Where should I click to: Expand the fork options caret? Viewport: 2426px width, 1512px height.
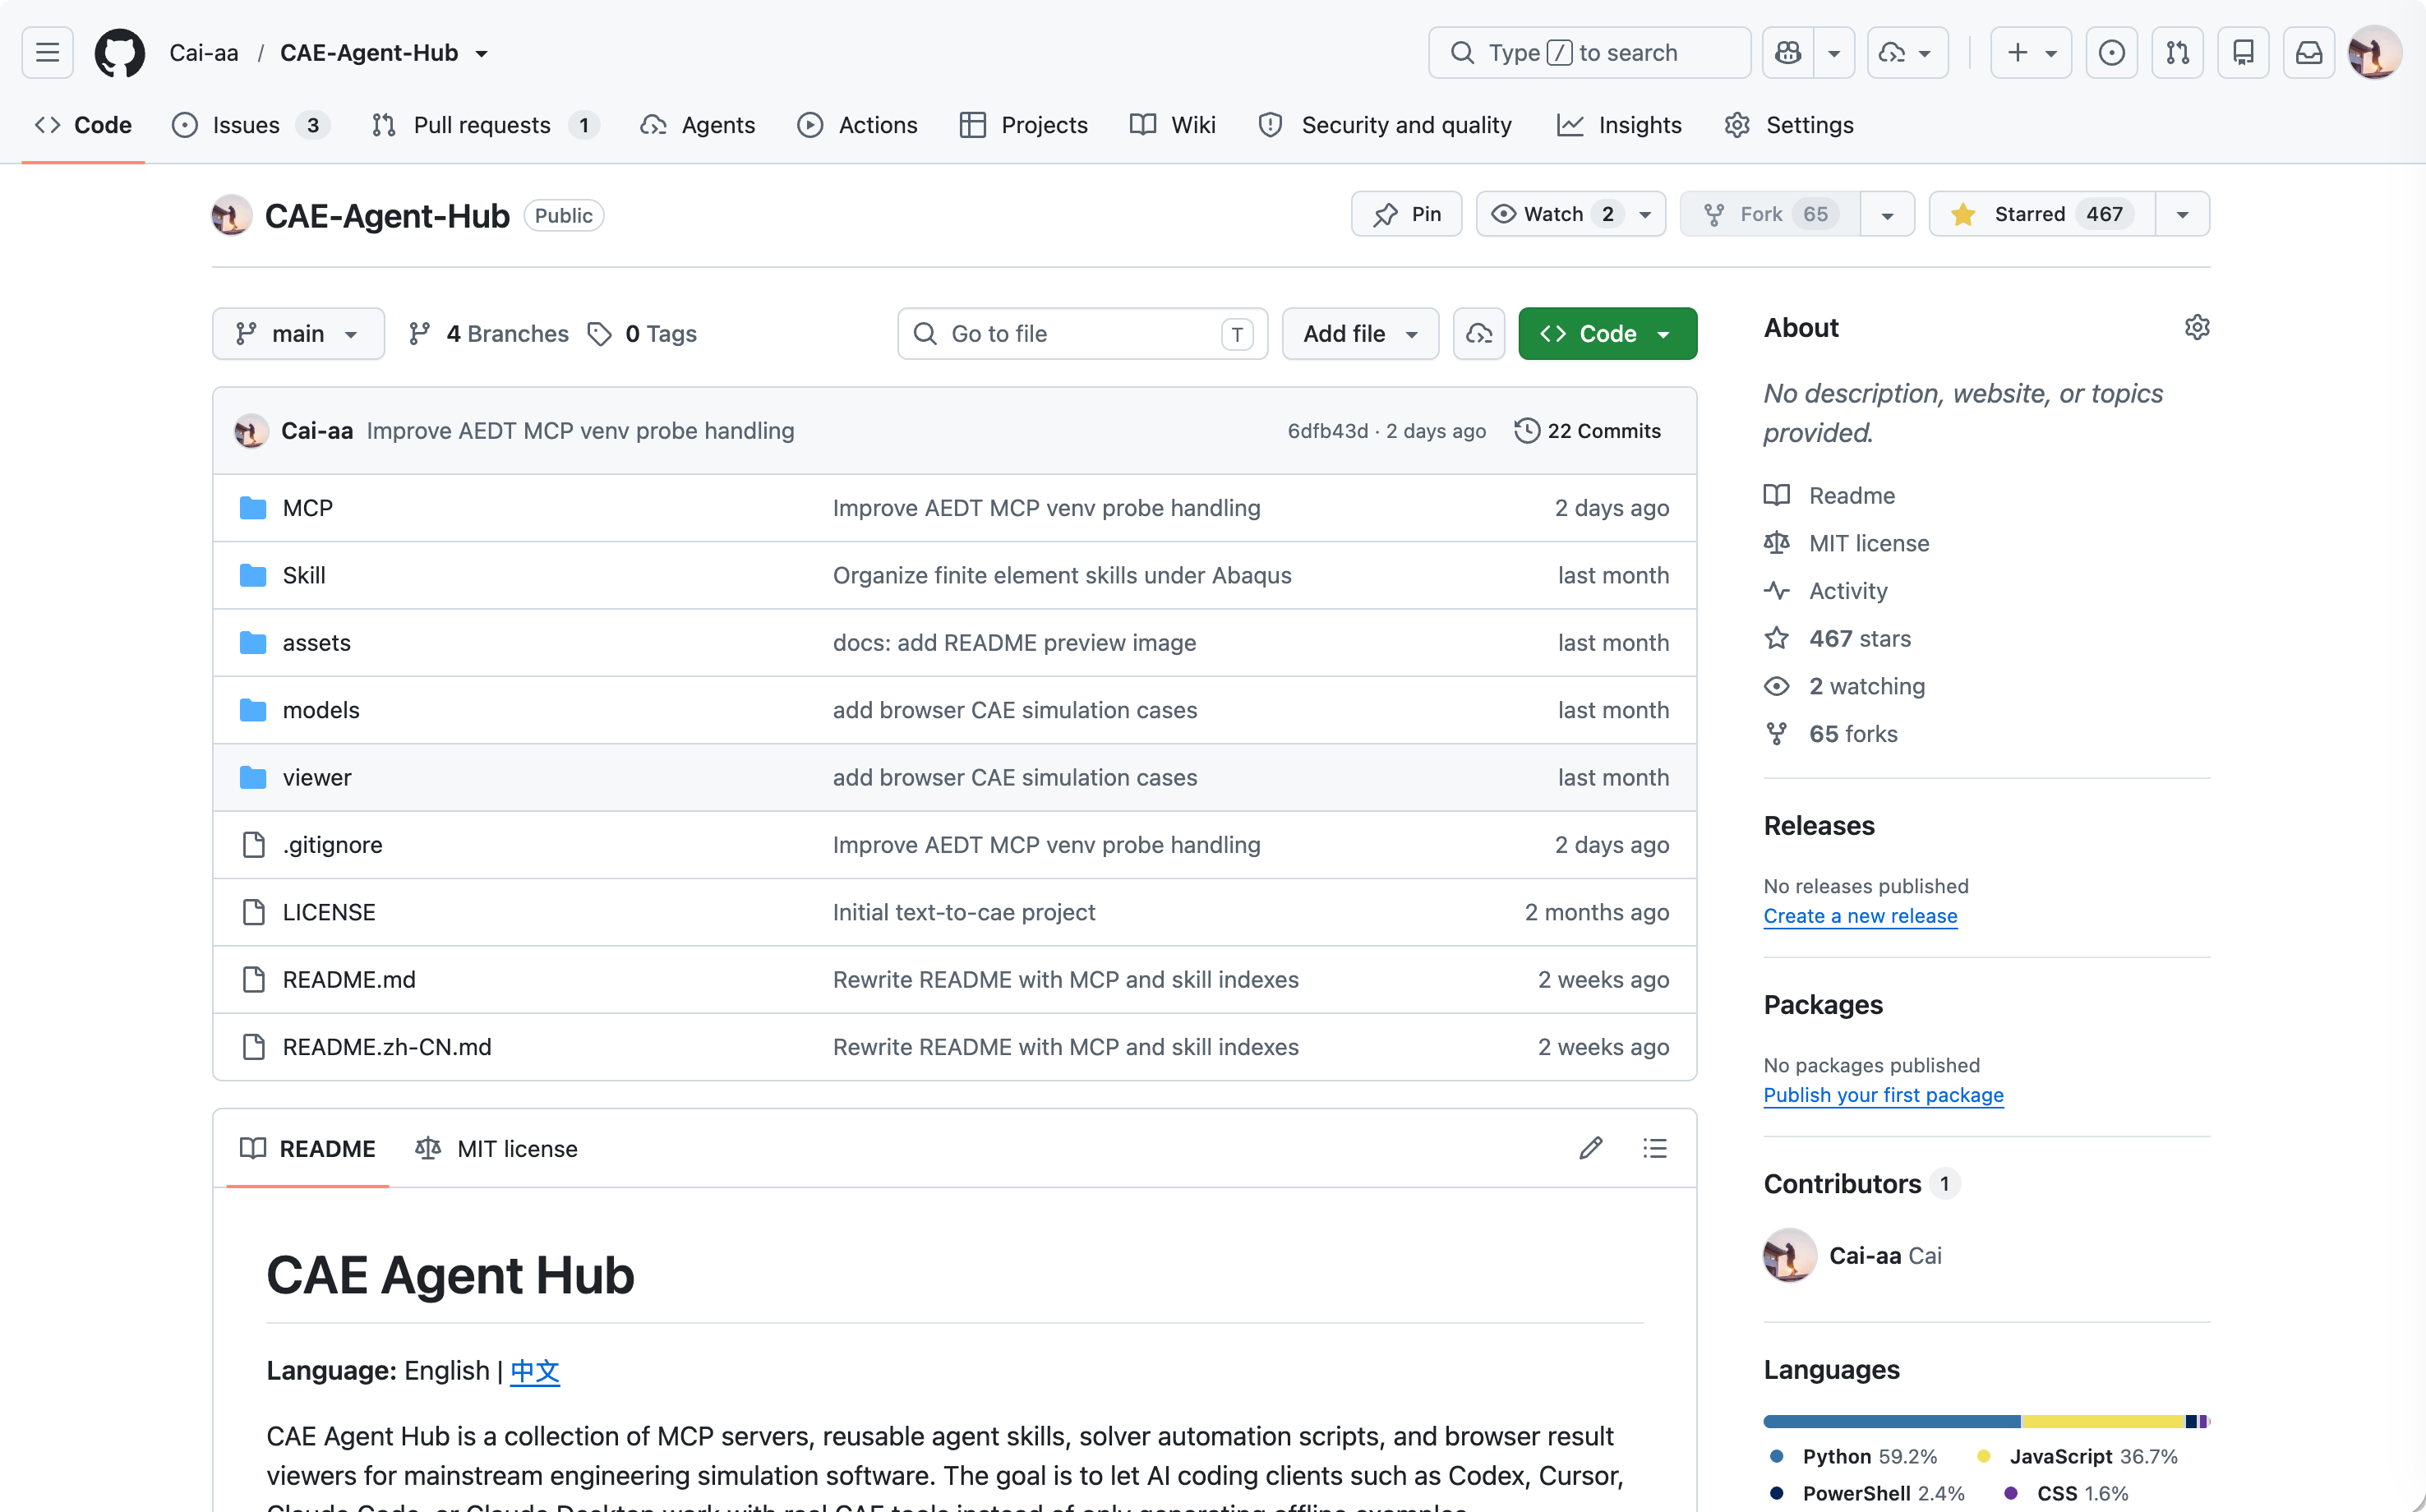tap(1887, 214)
